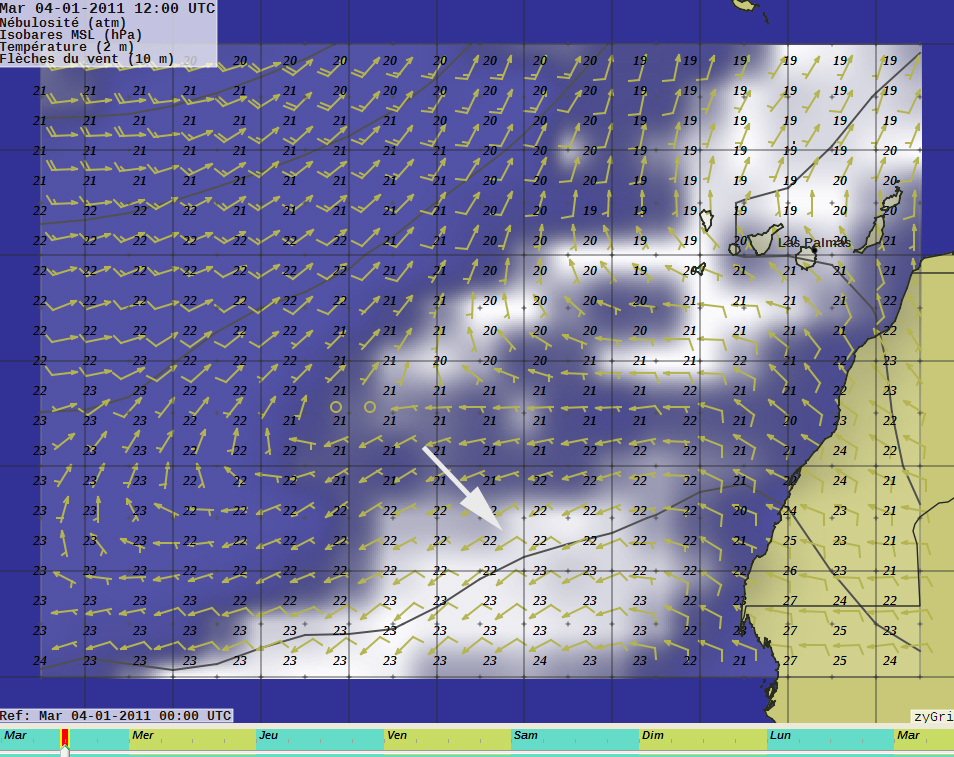The height and width of the screenshot is (757, 954).
Task: Click the Las Palmas city label
Action: [x=813, y=243]
